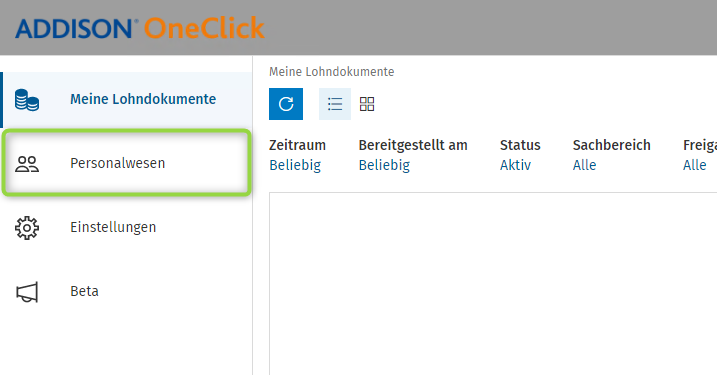Open Meine Lohndokumente menu item

coord(126,100)
